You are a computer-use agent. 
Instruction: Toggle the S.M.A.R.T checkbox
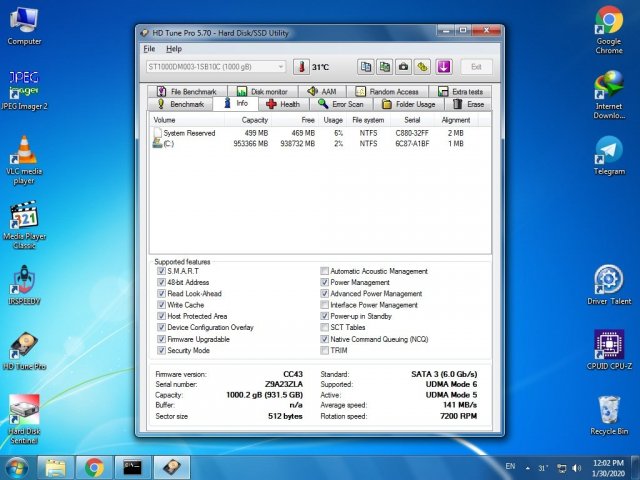[x=162, y=271]
